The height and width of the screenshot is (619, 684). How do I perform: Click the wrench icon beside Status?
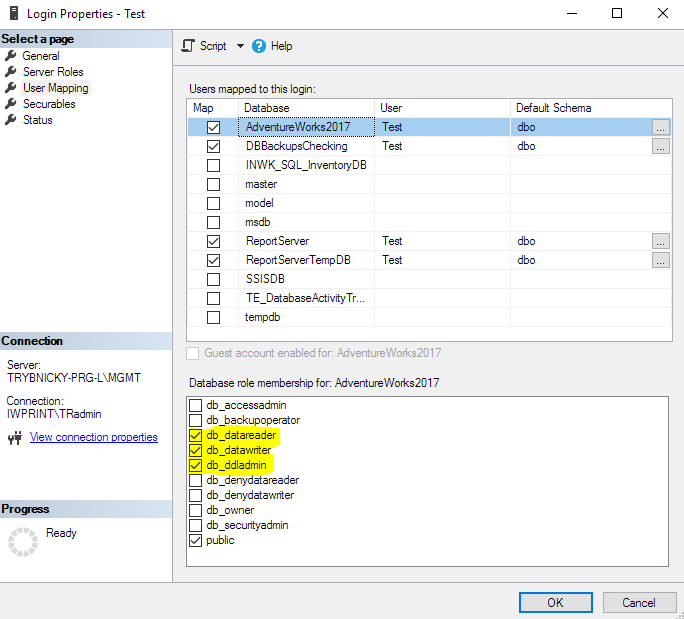(10, 120)
